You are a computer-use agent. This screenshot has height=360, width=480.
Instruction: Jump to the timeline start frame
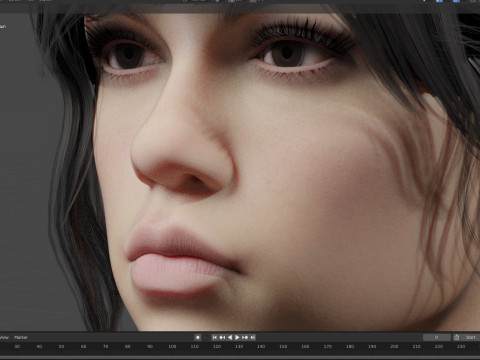tap(215, 337)
